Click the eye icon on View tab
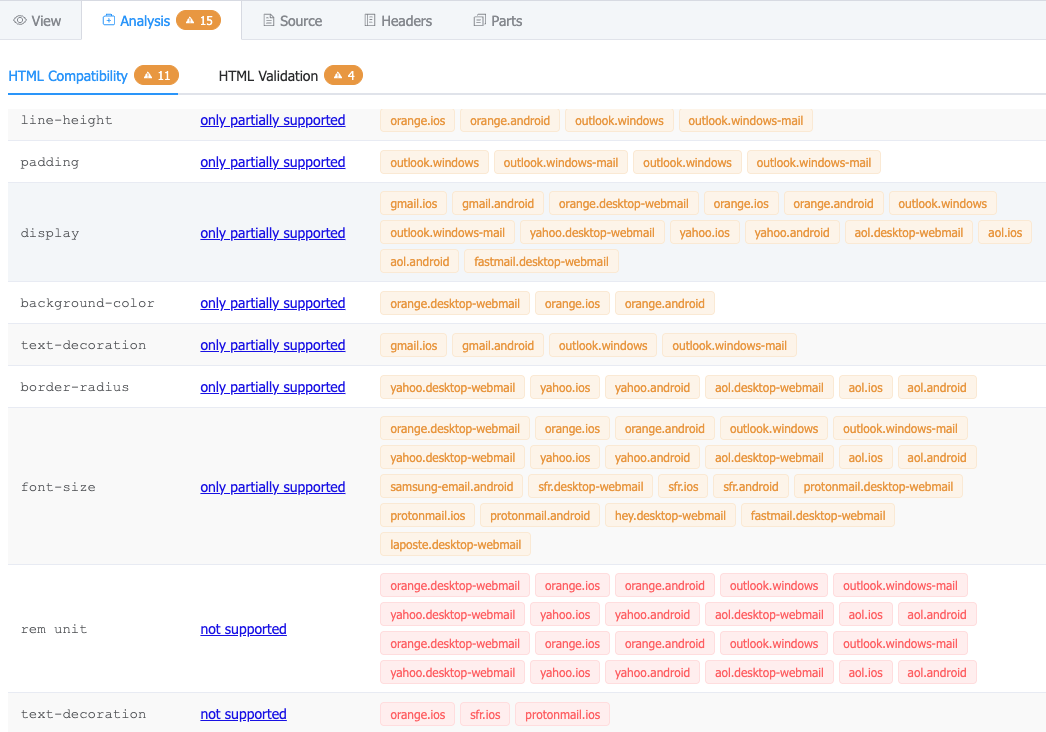This screenshot has width=1046, height=732. [20, 21]
